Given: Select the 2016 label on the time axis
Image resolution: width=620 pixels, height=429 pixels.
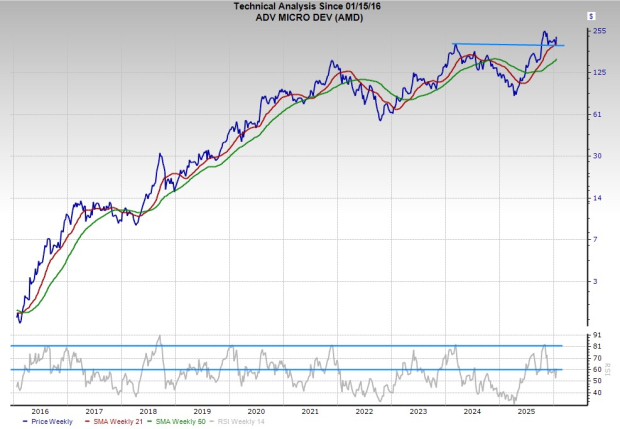Looking at the screenshot, I should [39, 411].
